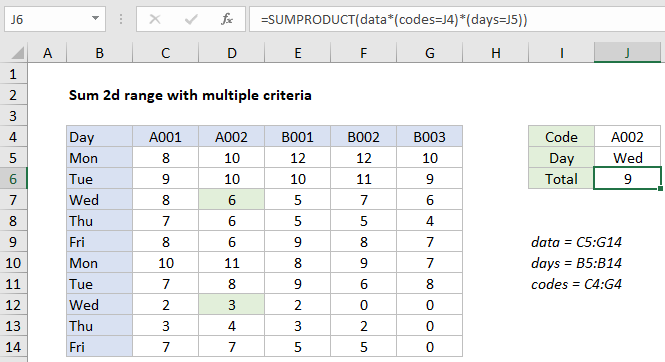
Task: Click the 'Code' label cell
Action: pos(562,137)
